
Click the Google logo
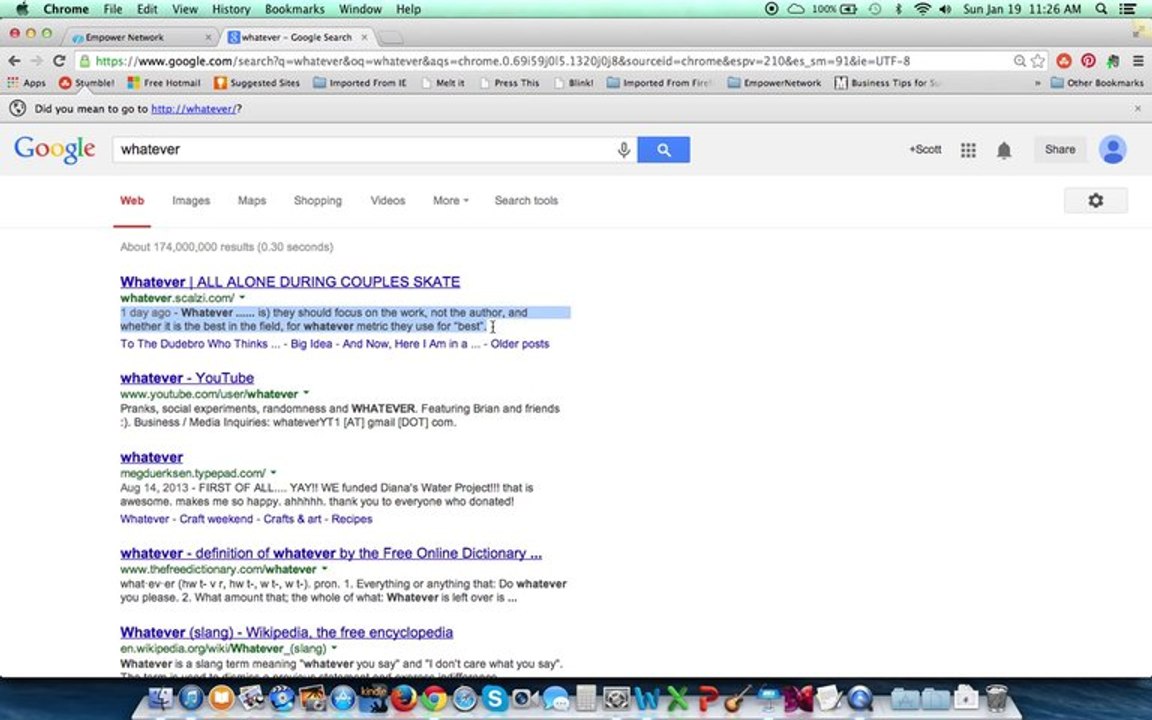tap(55, 150)
